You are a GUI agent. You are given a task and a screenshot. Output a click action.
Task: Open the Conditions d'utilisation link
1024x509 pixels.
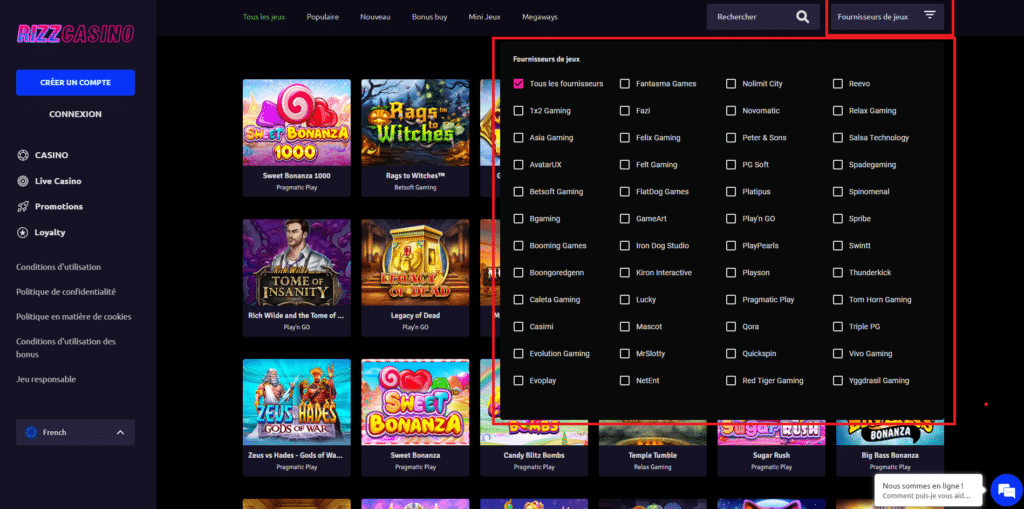click(59, 267)
